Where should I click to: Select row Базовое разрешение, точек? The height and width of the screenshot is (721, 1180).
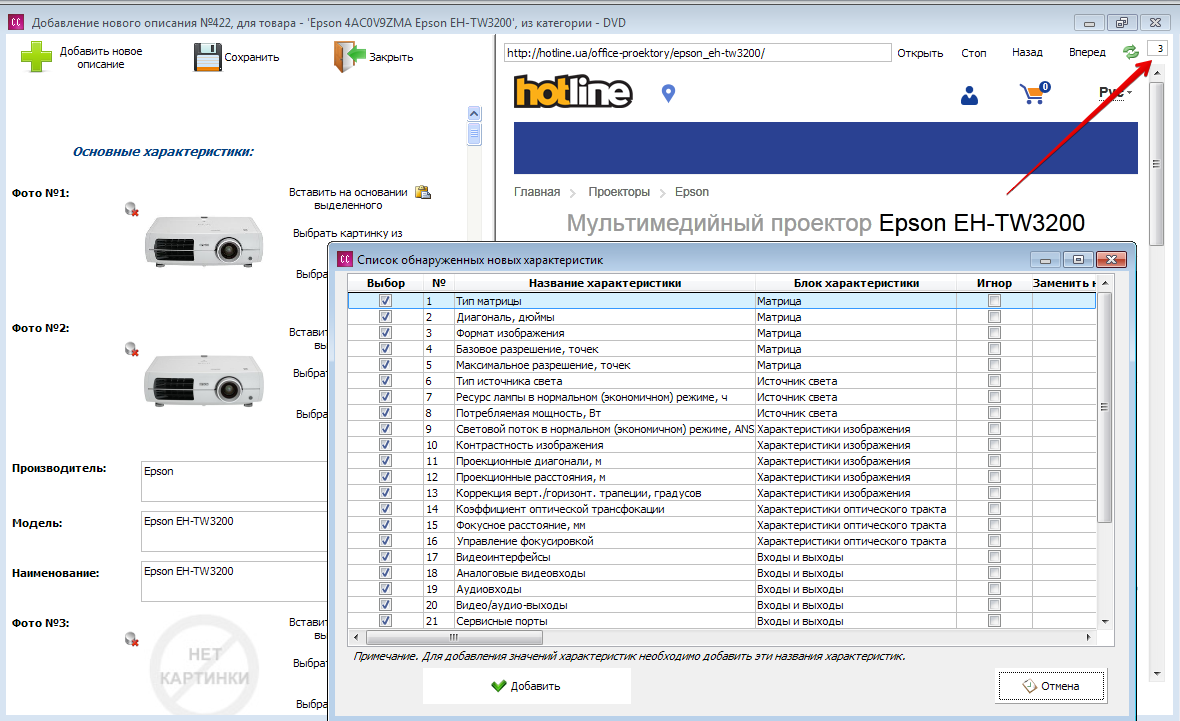722,348
